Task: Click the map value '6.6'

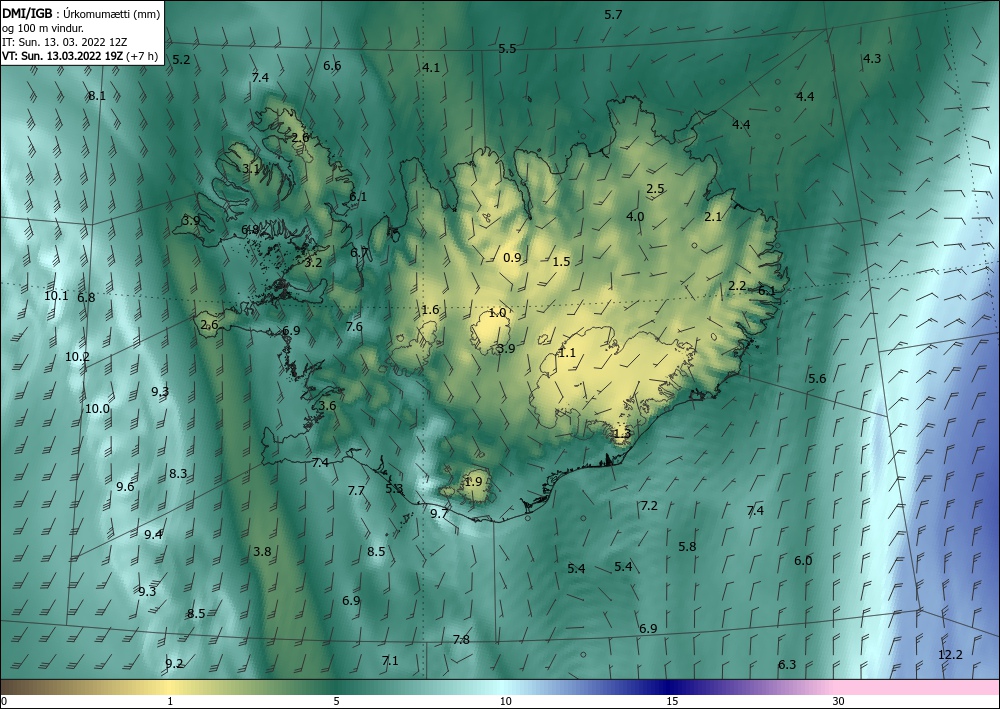Action: 332,66
